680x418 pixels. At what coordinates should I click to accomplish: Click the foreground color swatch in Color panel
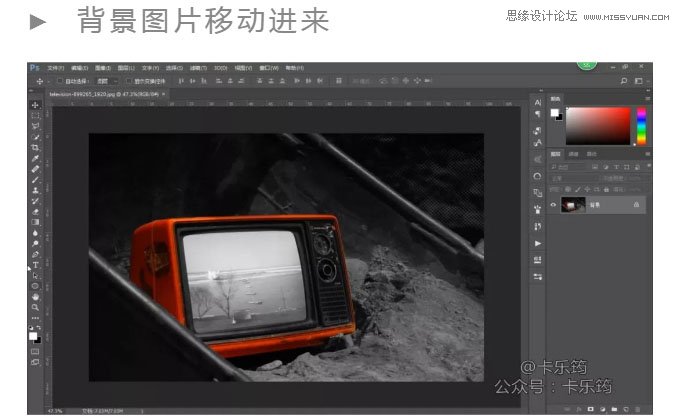pos(554,113)
